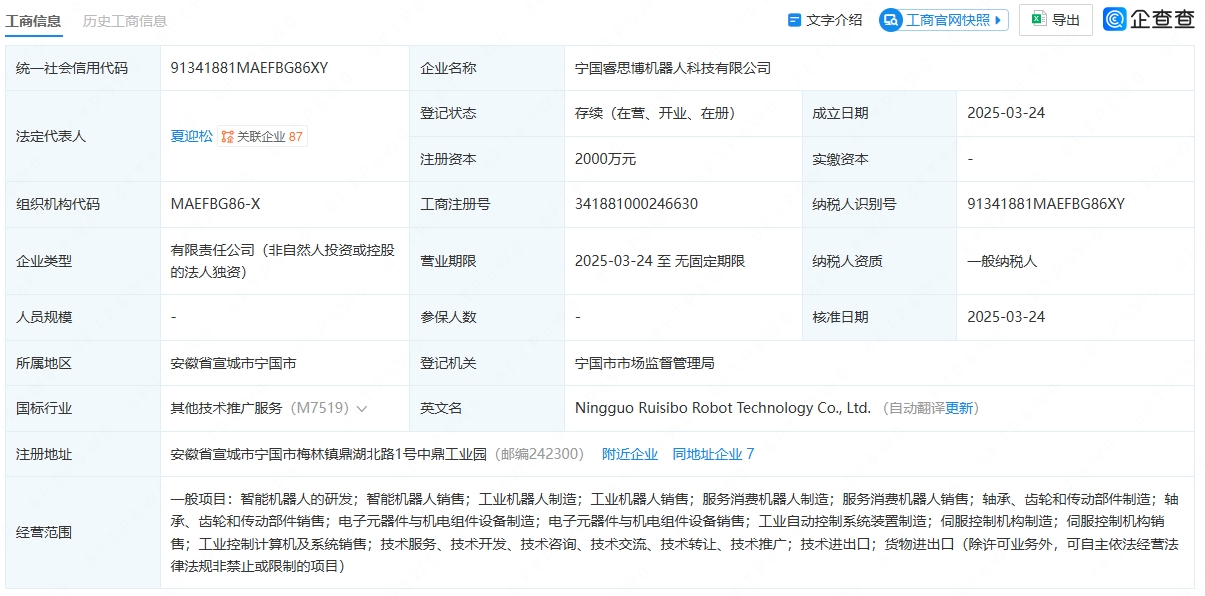1205x596 pixels.
Task: Click the company name 宁国睿思博机器人科技有限公司
Action: click(673, 68)
